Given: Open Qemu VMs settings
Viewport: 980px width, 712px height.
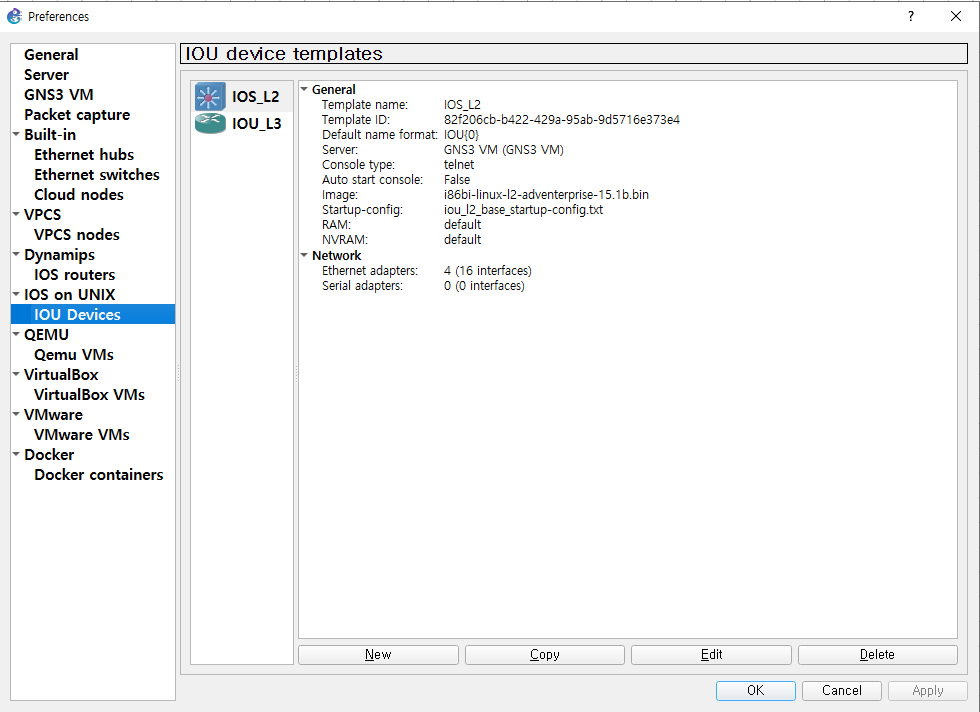Looking at the screenshot, I should pos(74,354).
